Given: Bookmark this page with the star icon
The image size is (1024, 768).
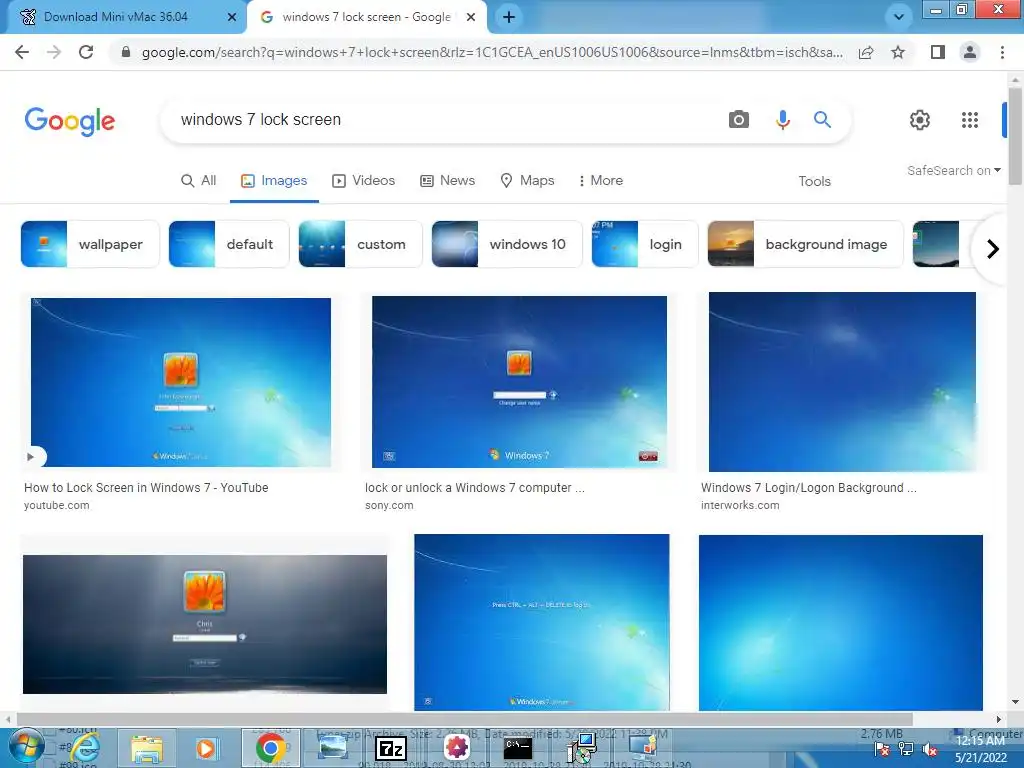Looking at the screenshot, I should tap(898, 52).
